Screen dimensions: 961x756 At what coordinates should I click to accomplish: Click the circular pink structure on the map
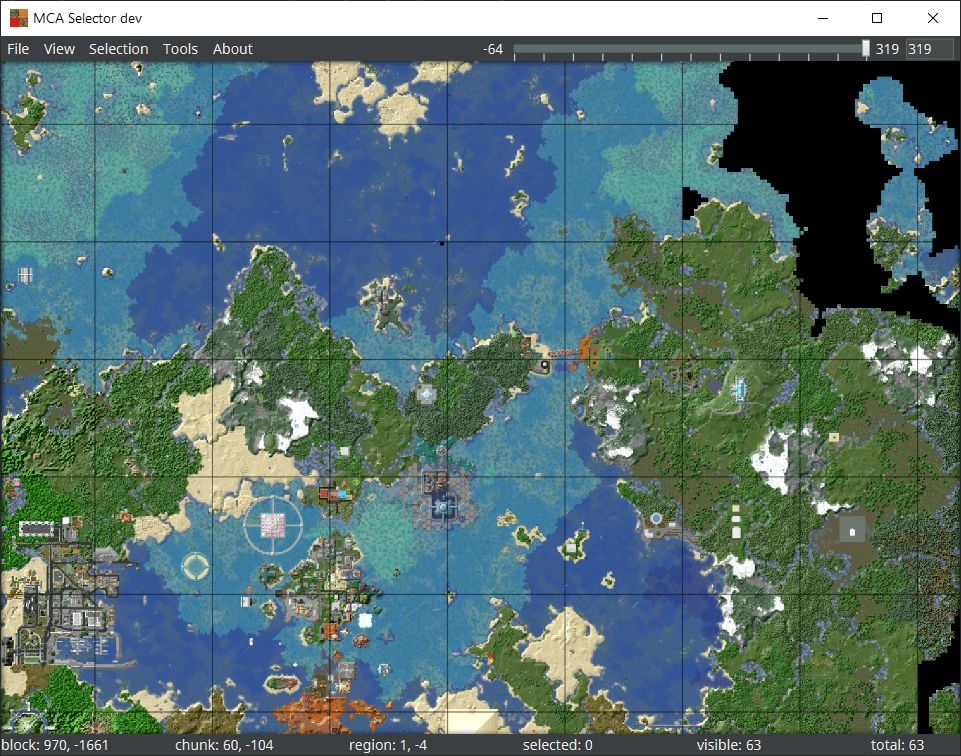(x=273, y=523)
